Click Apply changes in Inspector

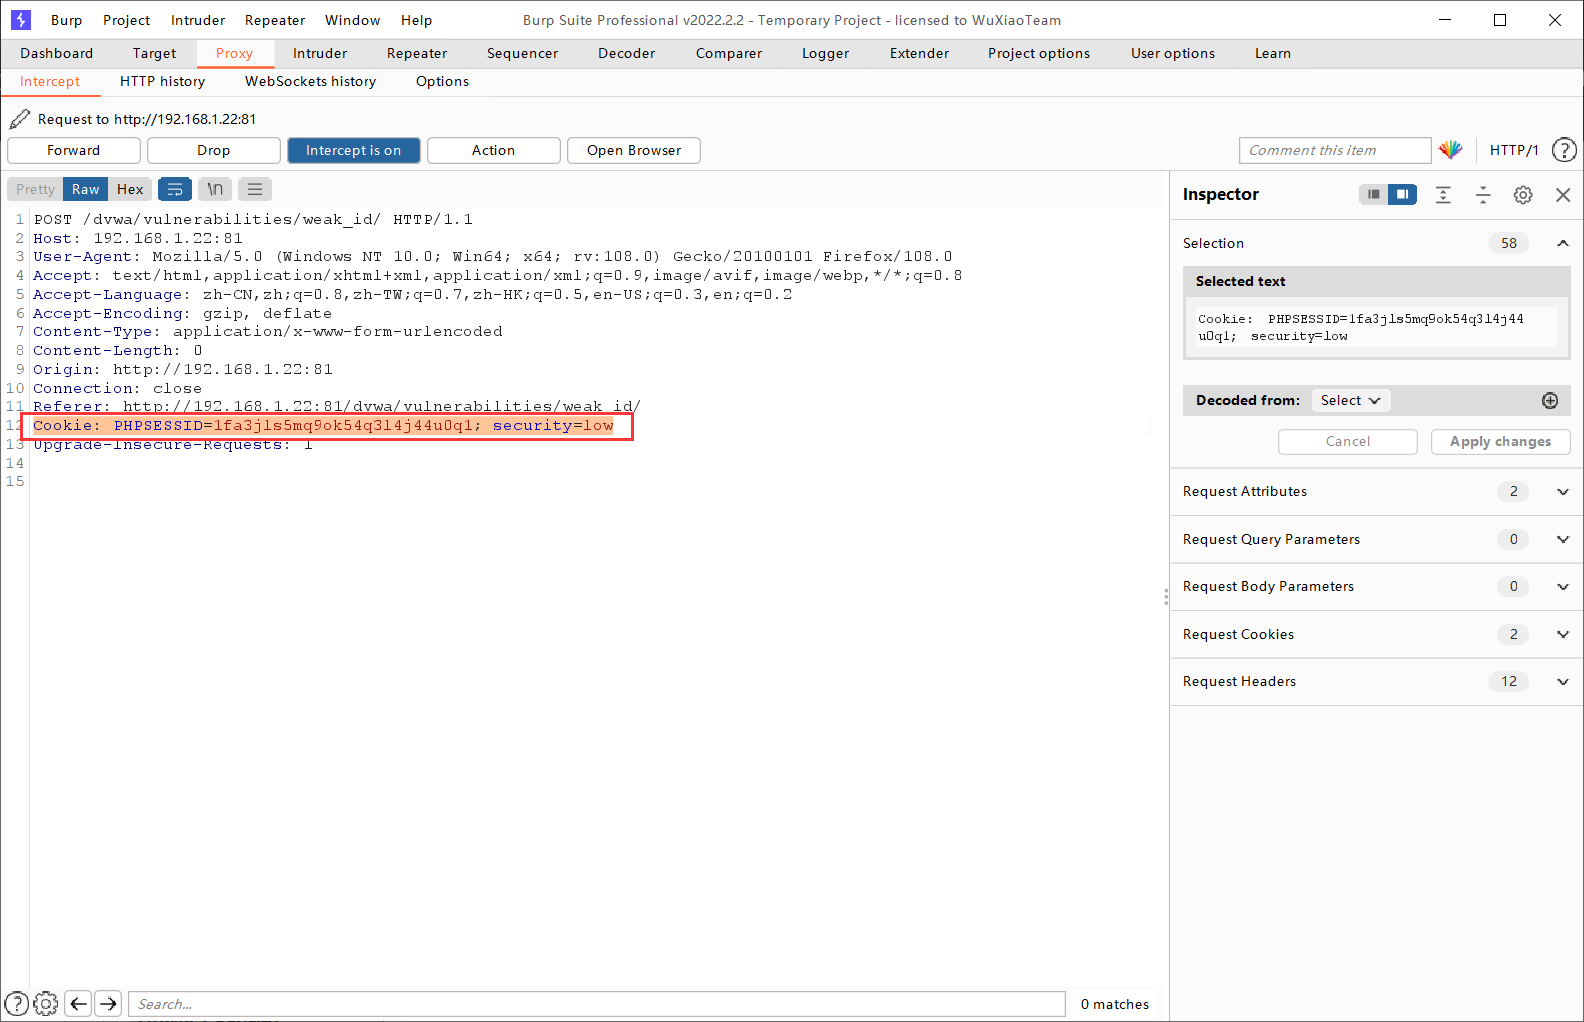coord(1501,442)
